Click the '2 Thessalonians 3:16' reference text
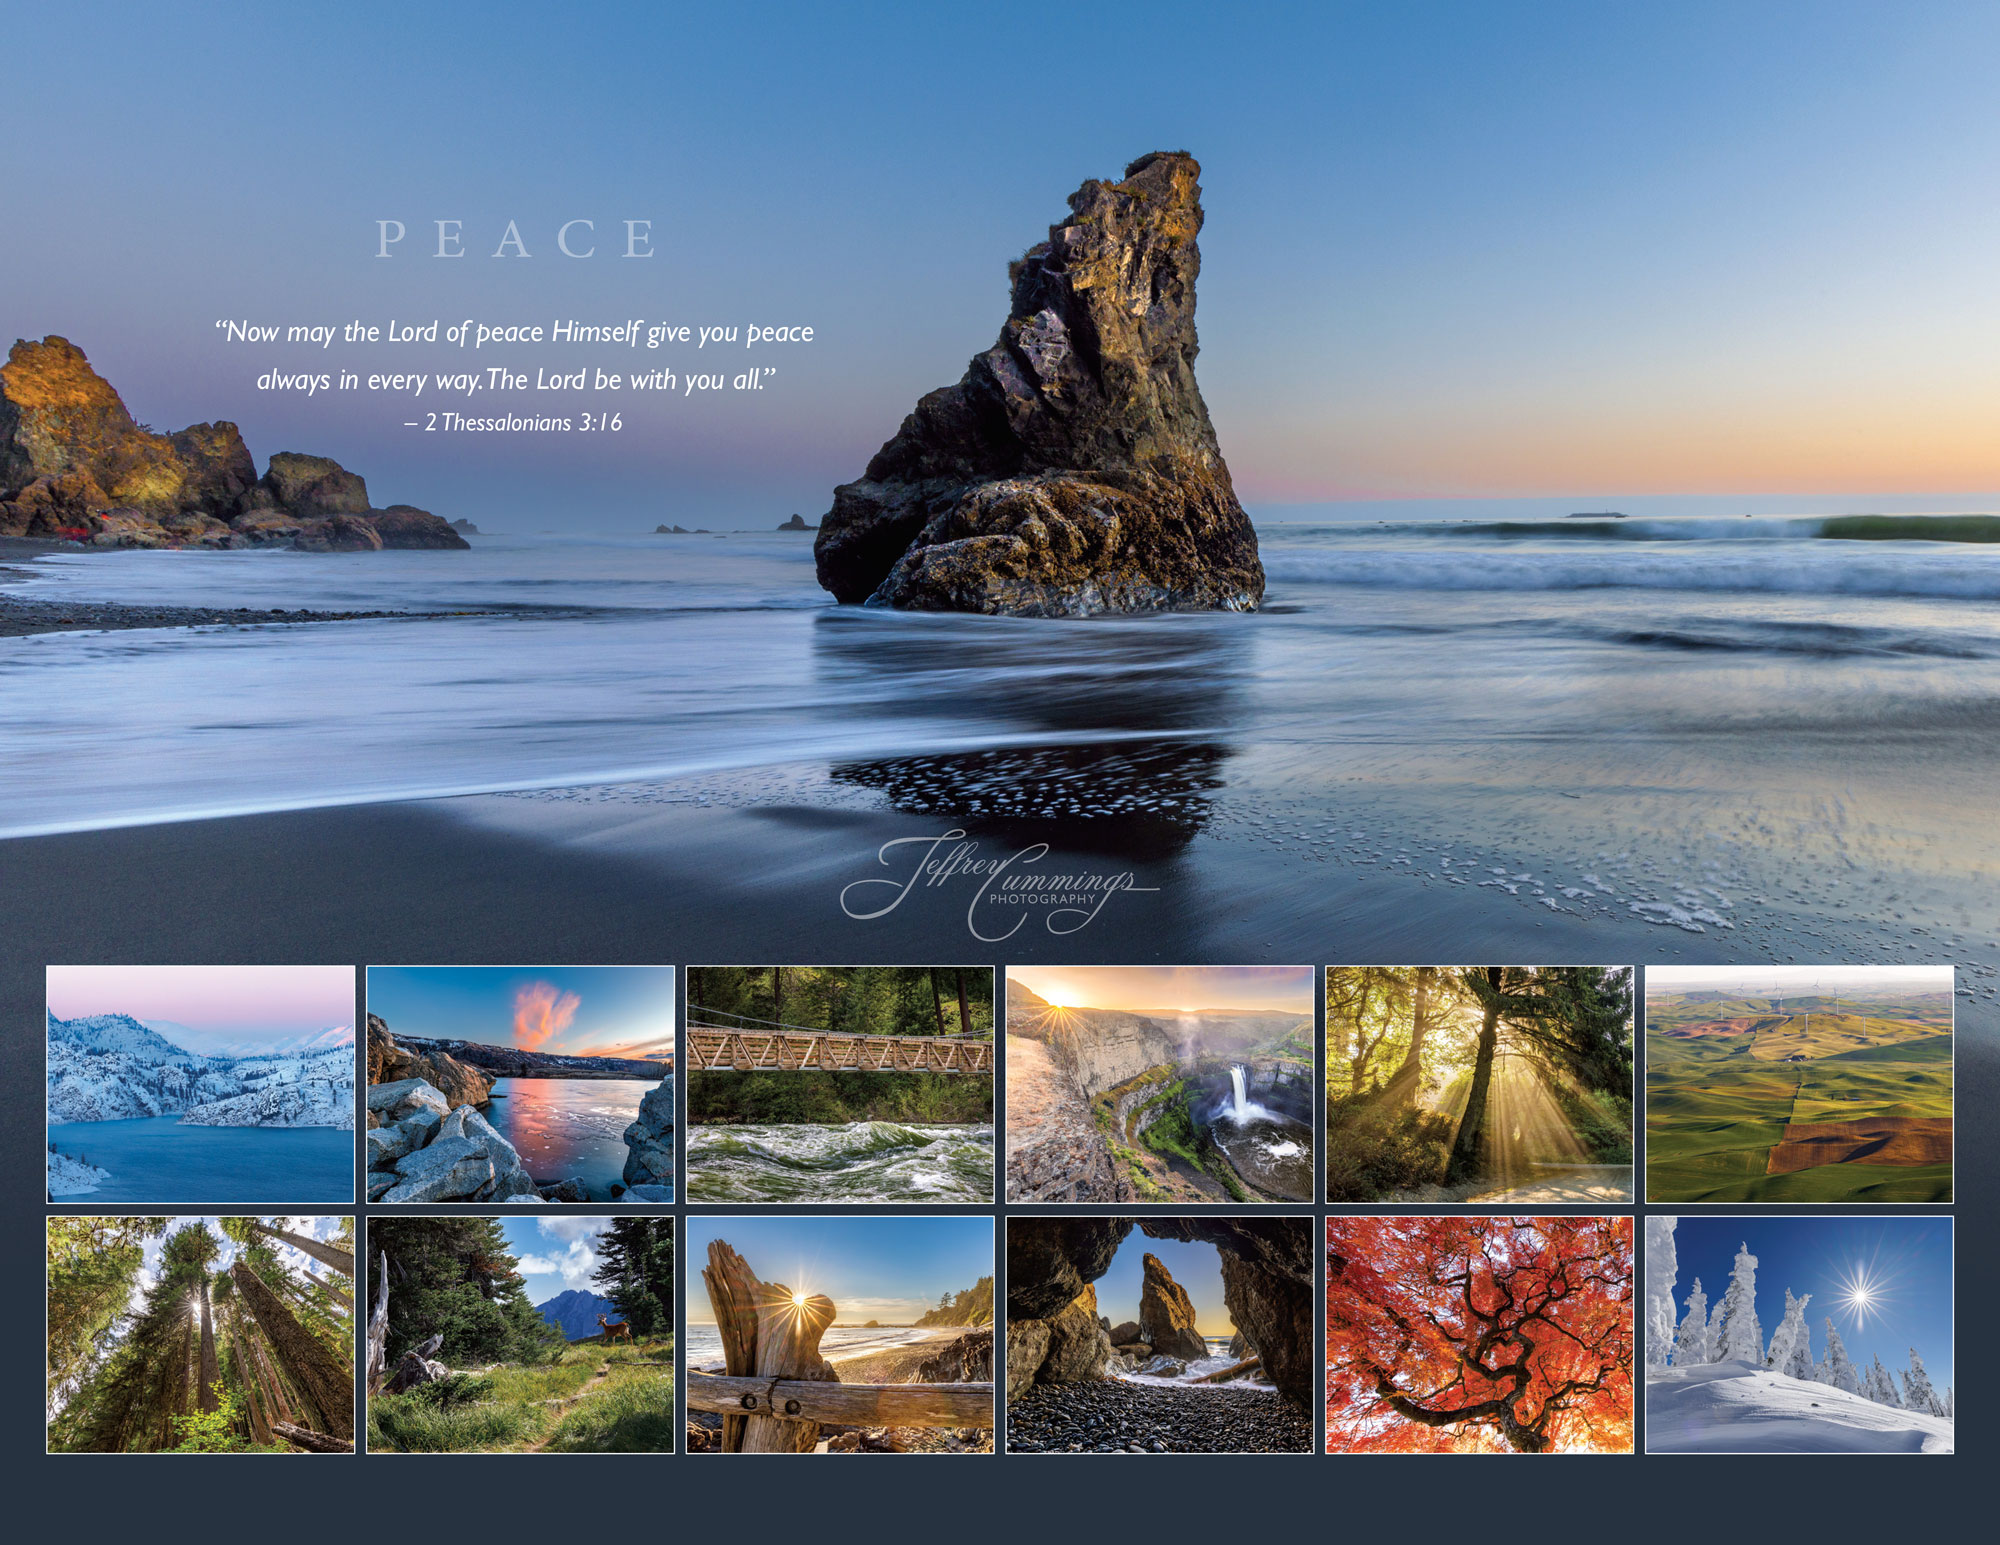The image size is (2000, 1545). pos(513,423)
